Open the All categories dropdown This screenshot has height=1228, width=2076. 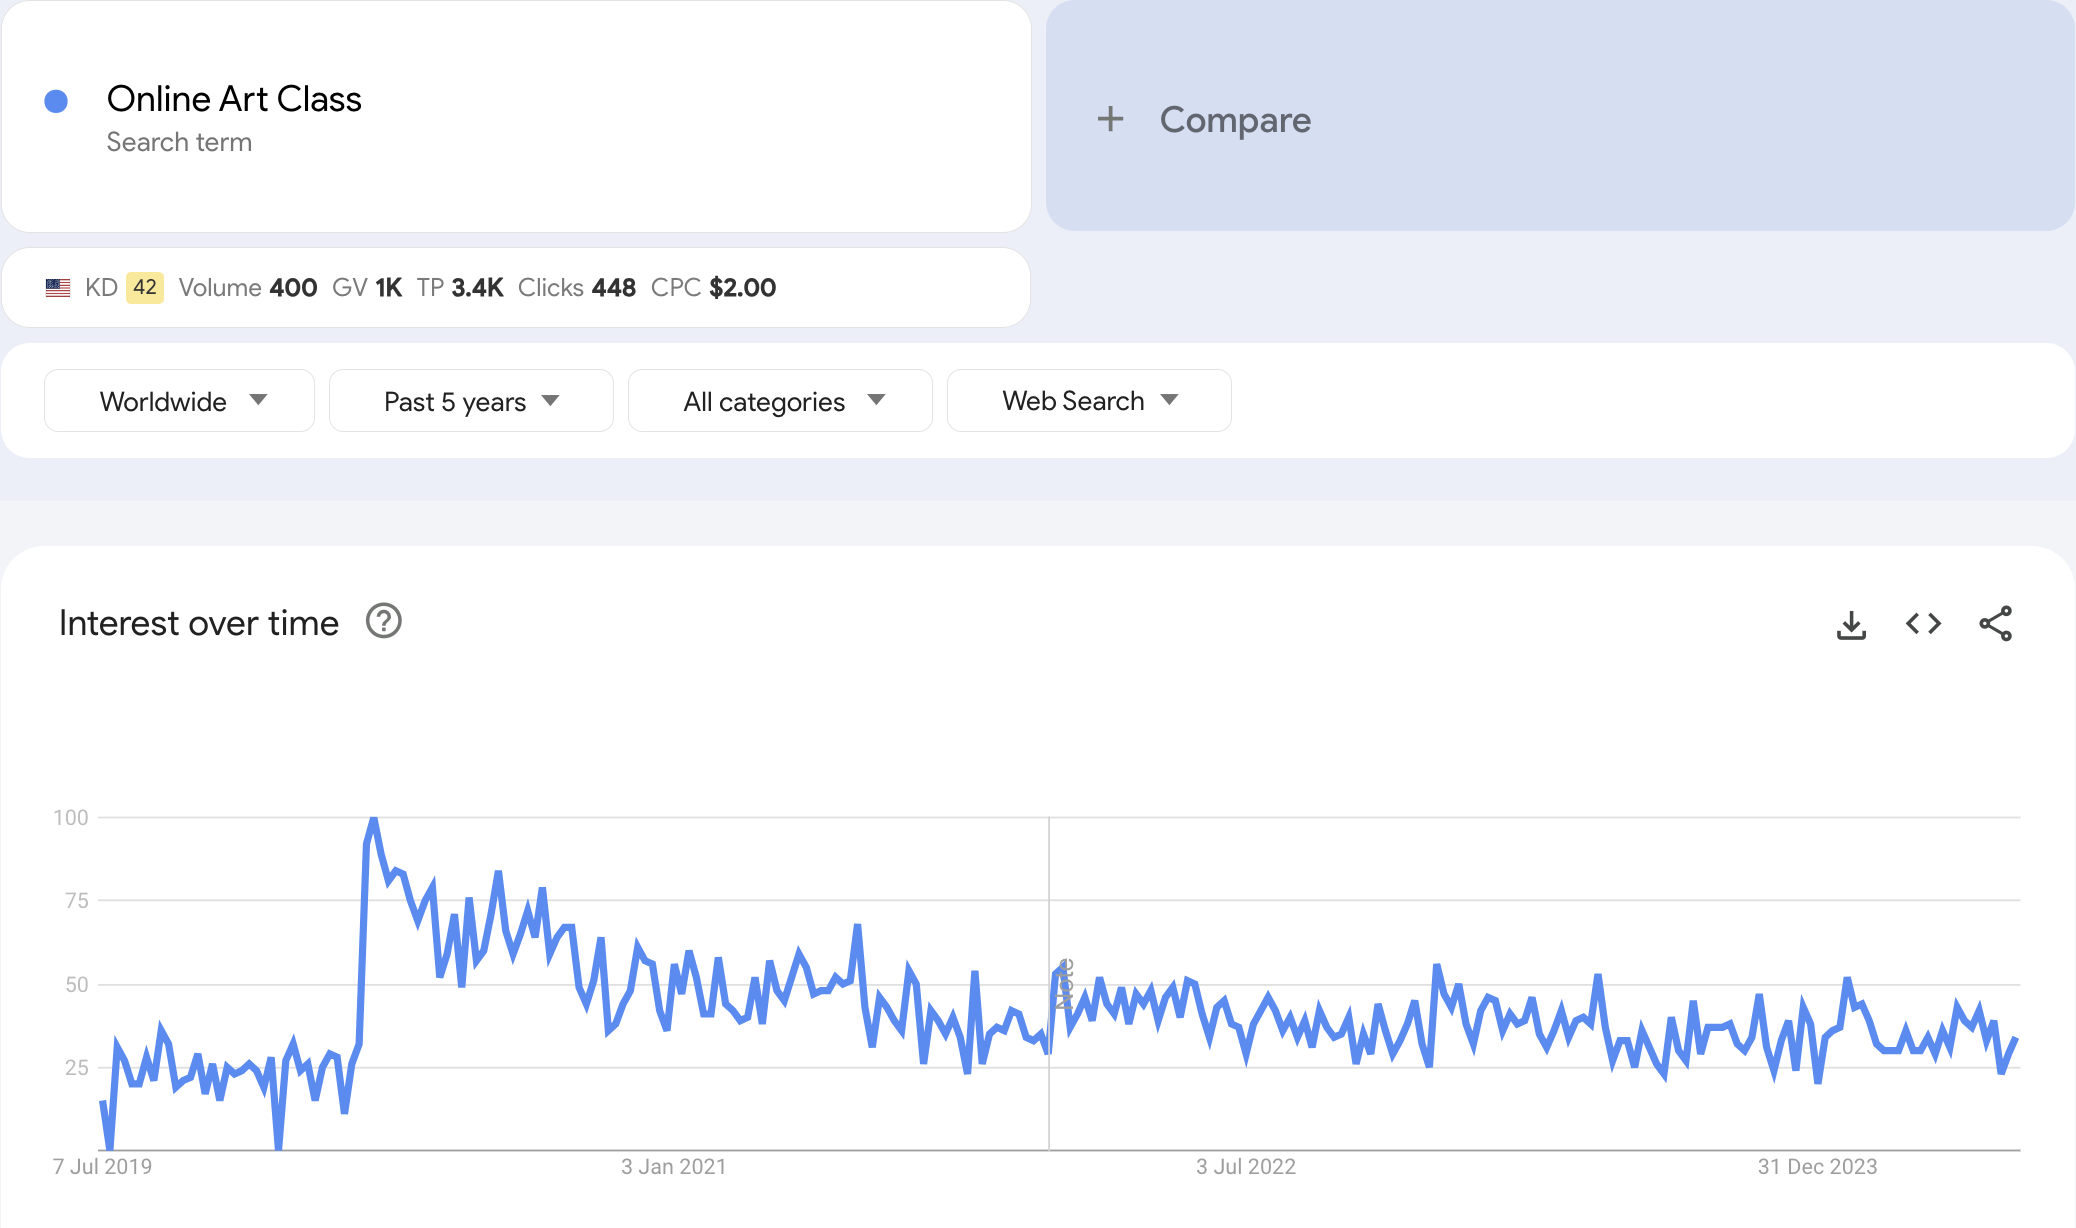click(780, 401)
